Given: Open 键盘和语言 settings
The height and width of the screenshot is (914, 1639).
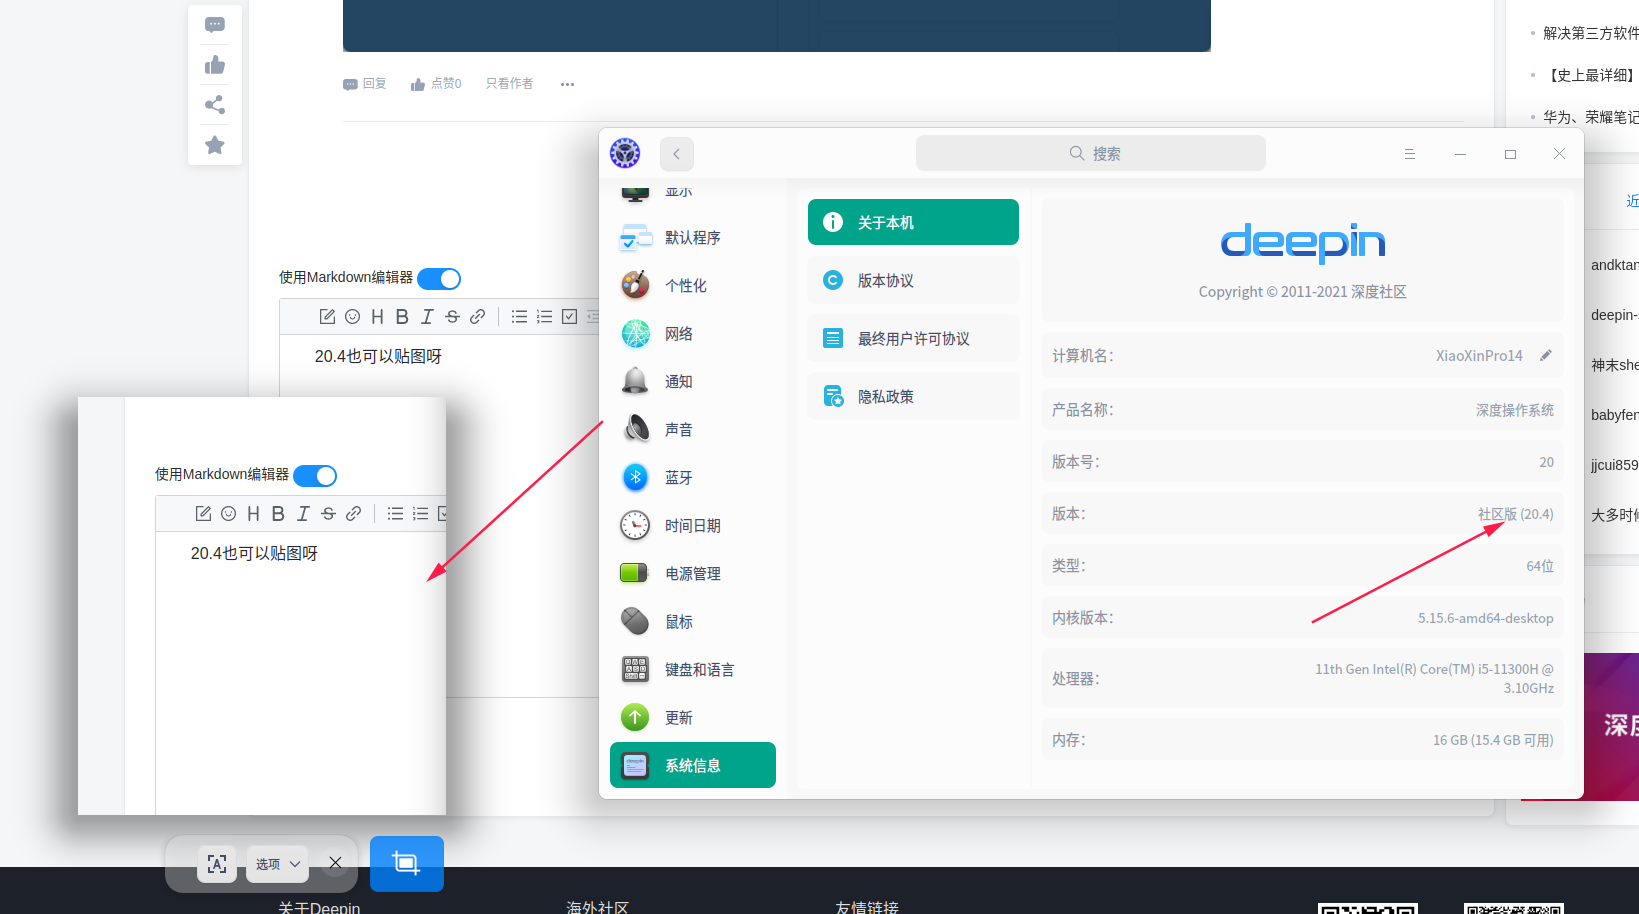Looking at the screenshot, I should tap(693, 670).
